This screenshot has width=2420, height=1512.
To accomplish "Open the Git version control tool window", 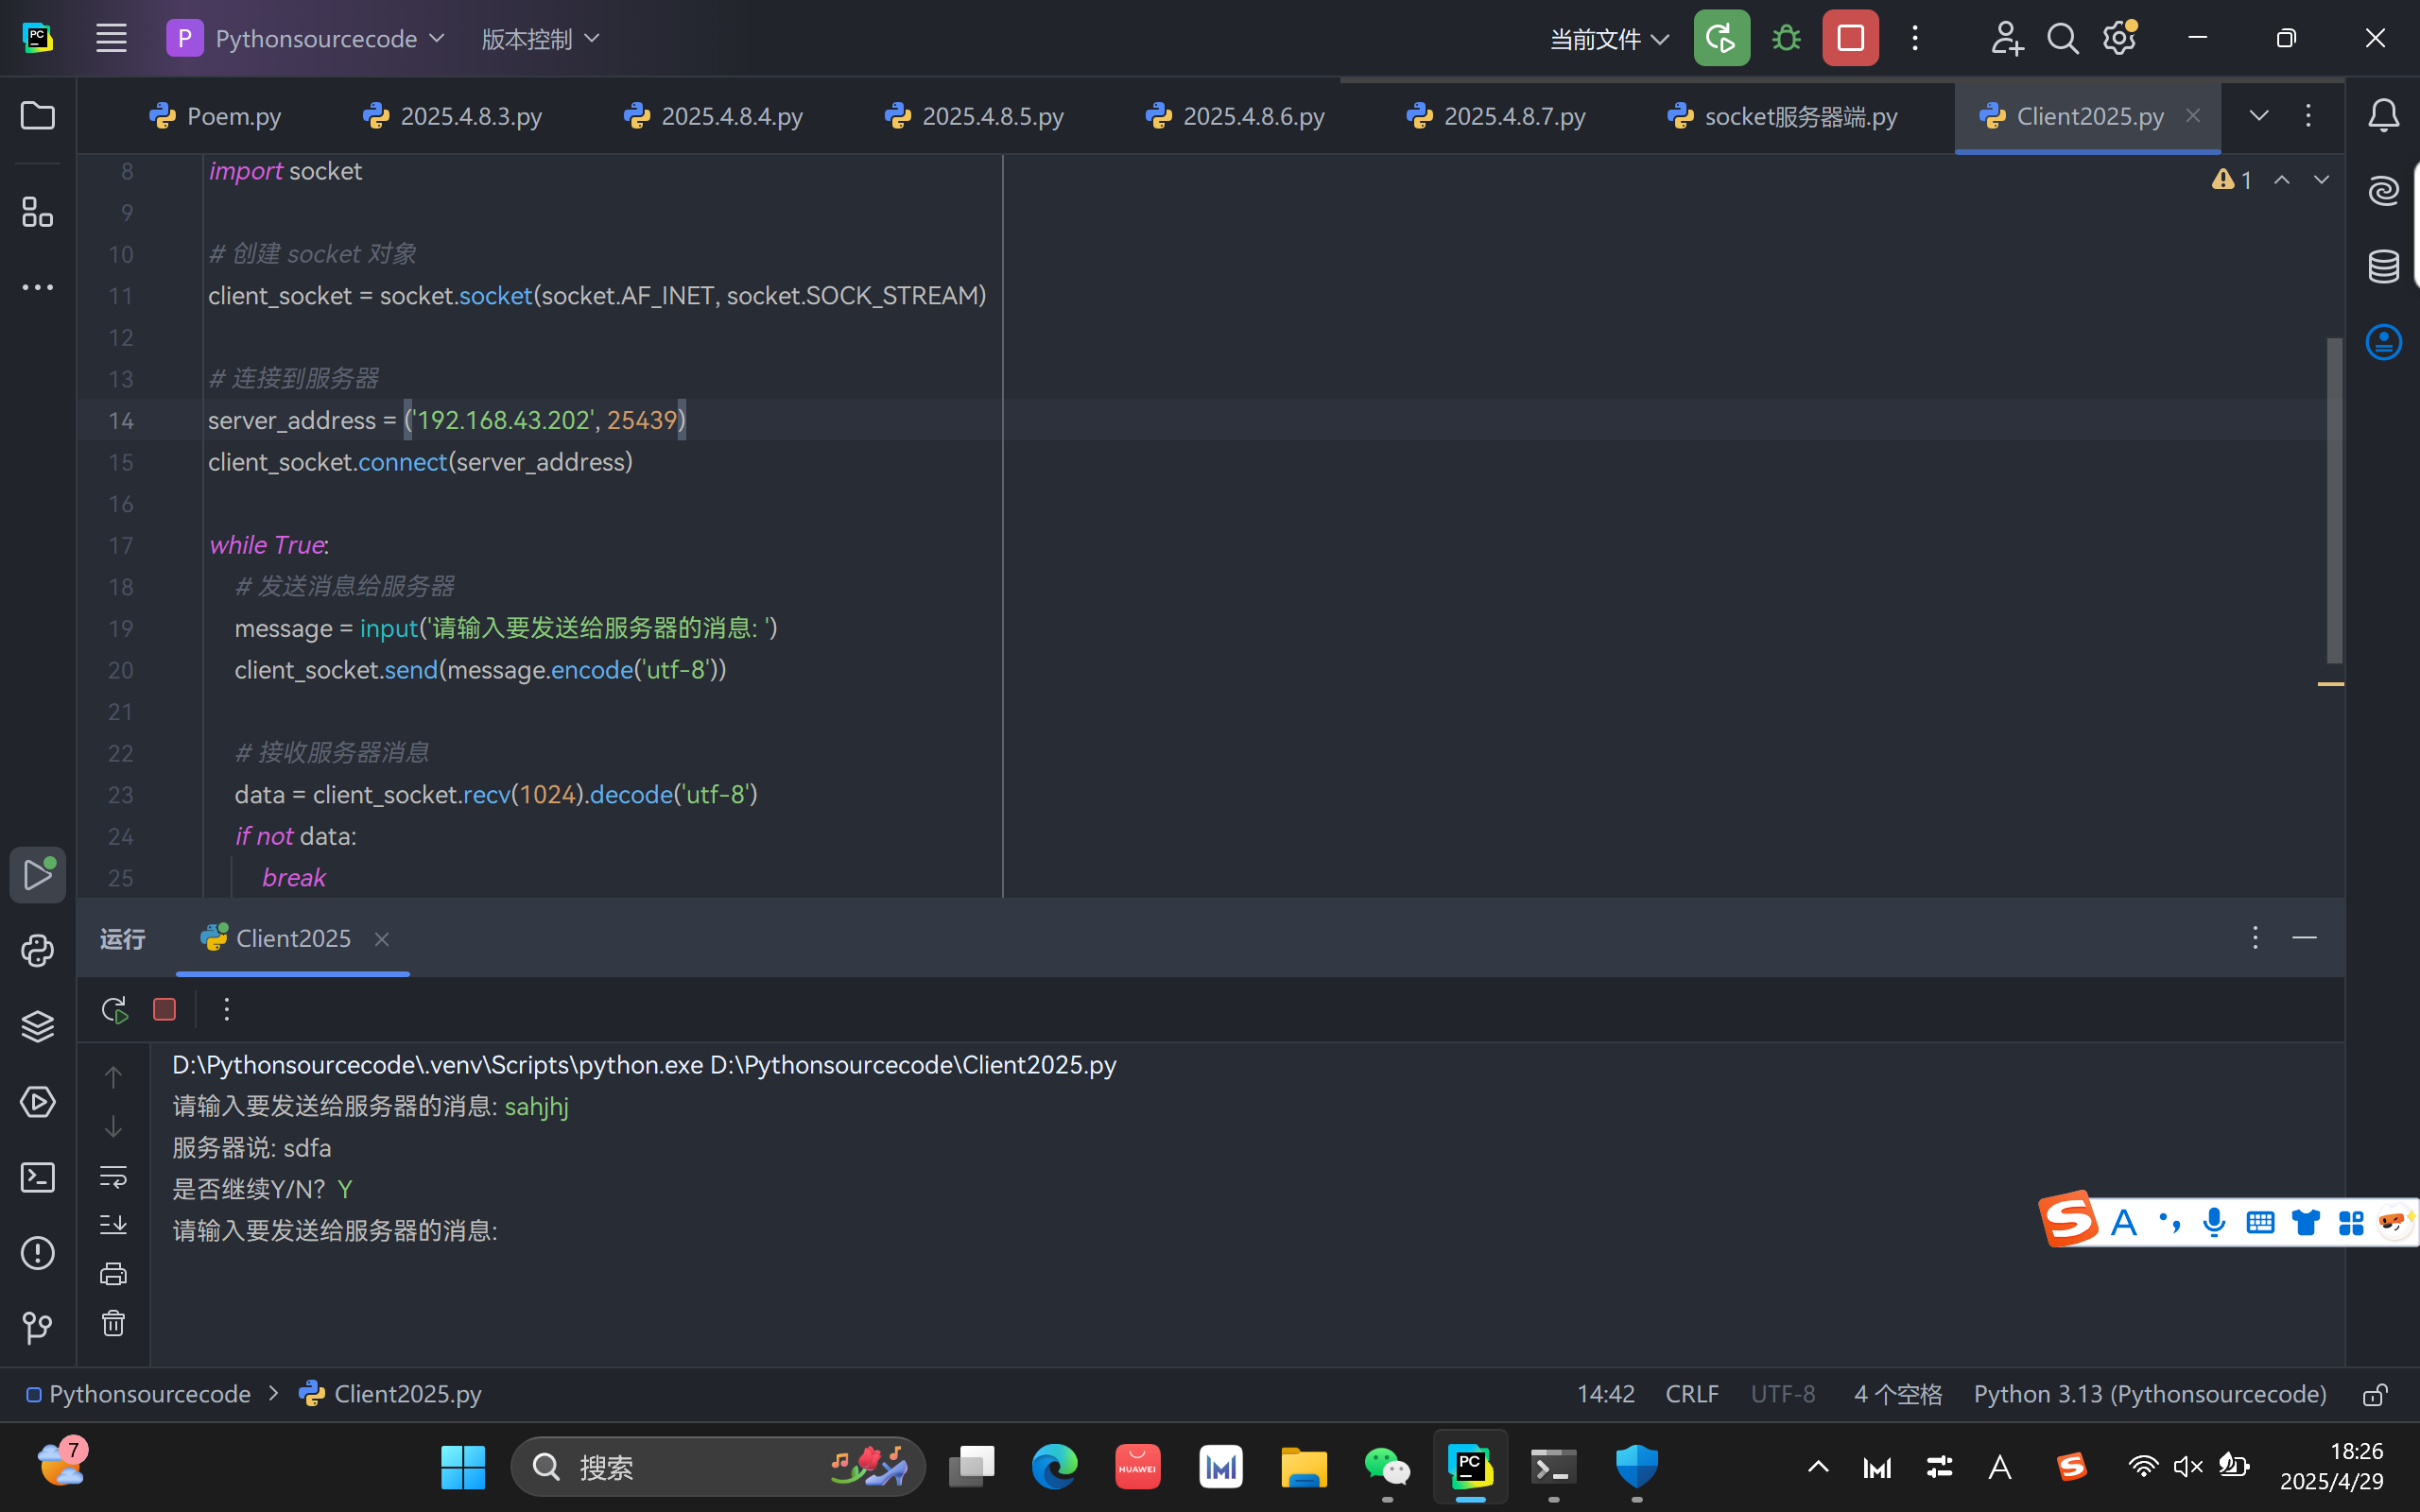I will click(x=37, y=1328).
